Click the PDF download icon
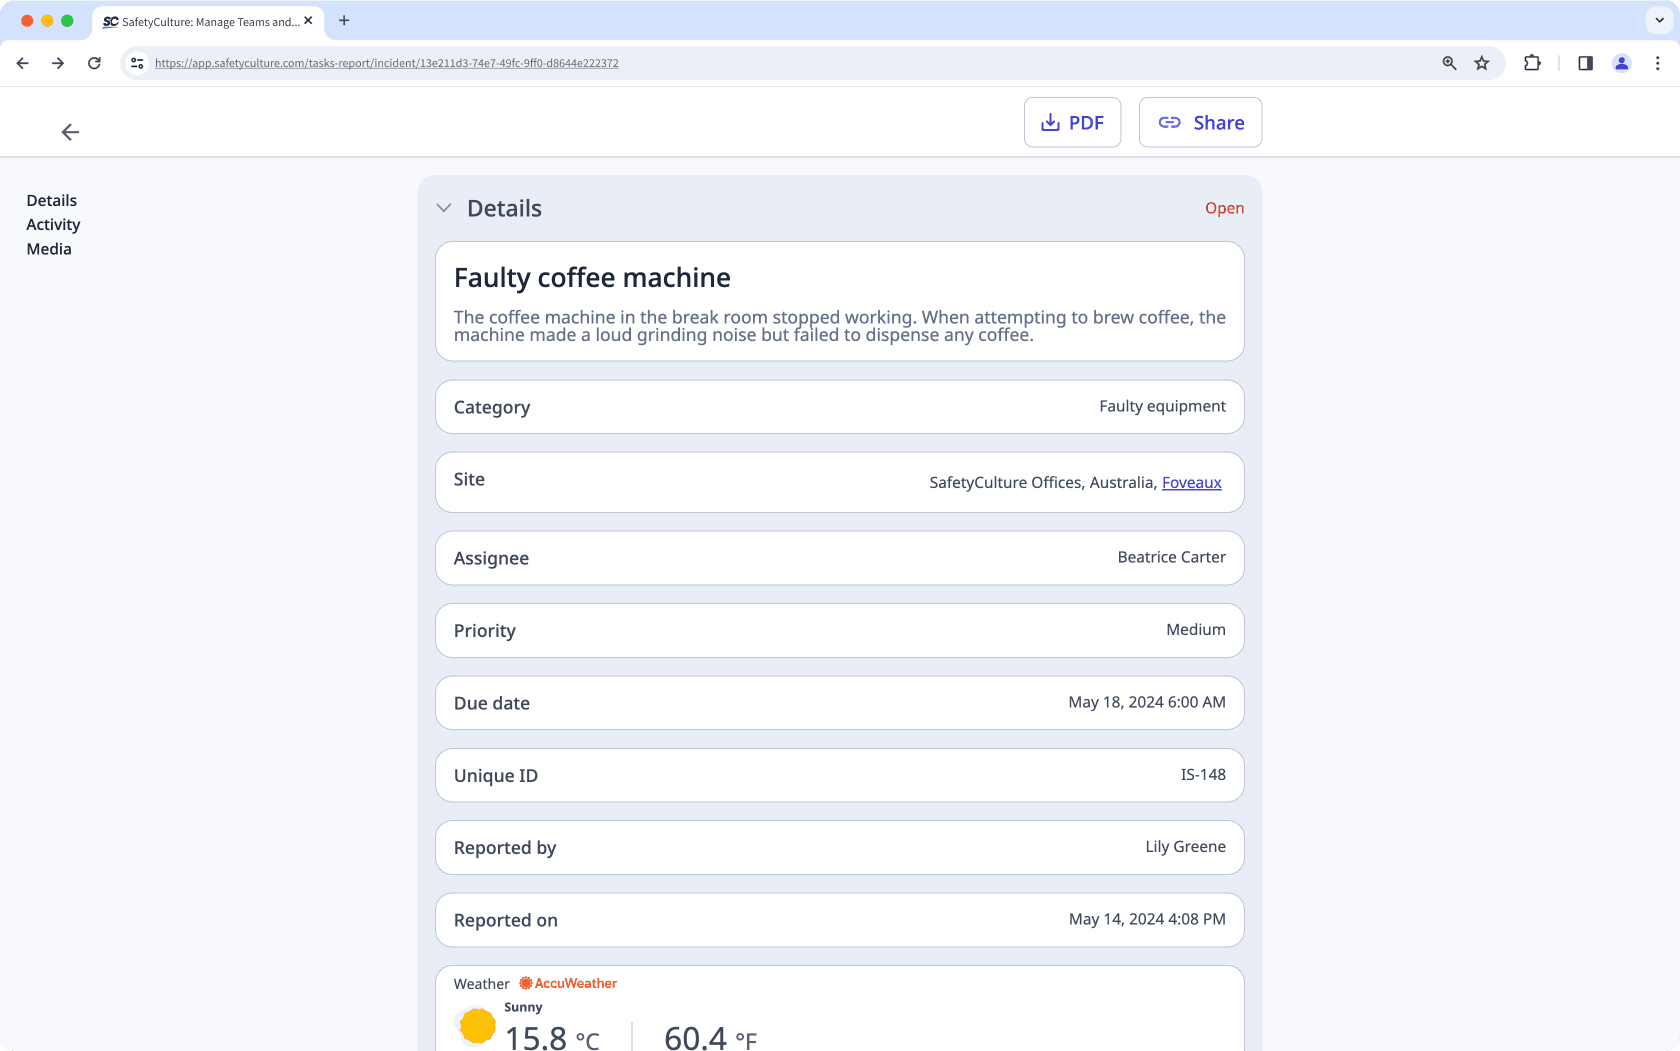1680x1051 pixels. (x=1049, y=122)
